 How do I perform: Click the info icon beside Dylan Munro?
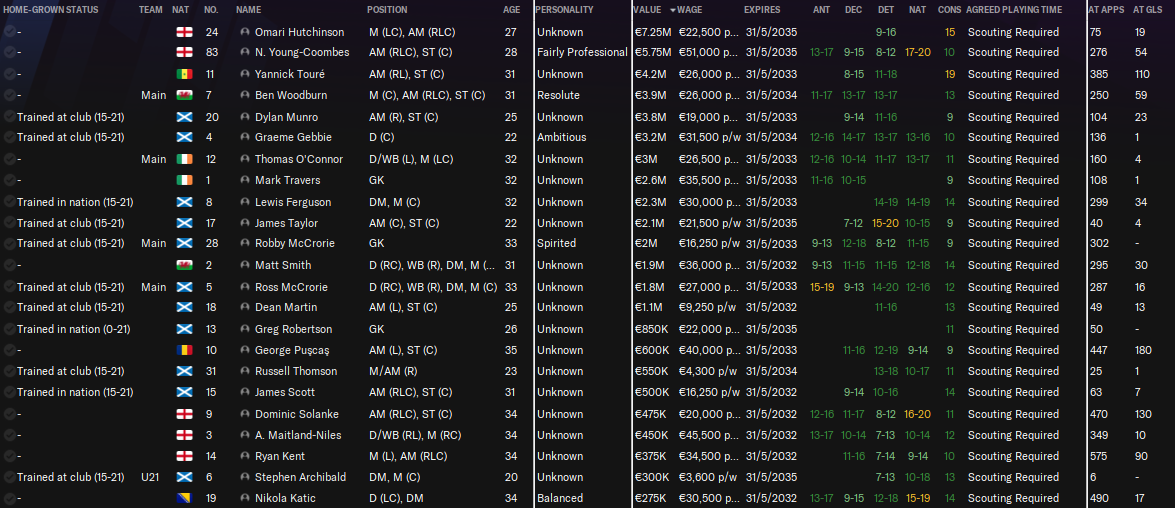click(x=244, y=117)
